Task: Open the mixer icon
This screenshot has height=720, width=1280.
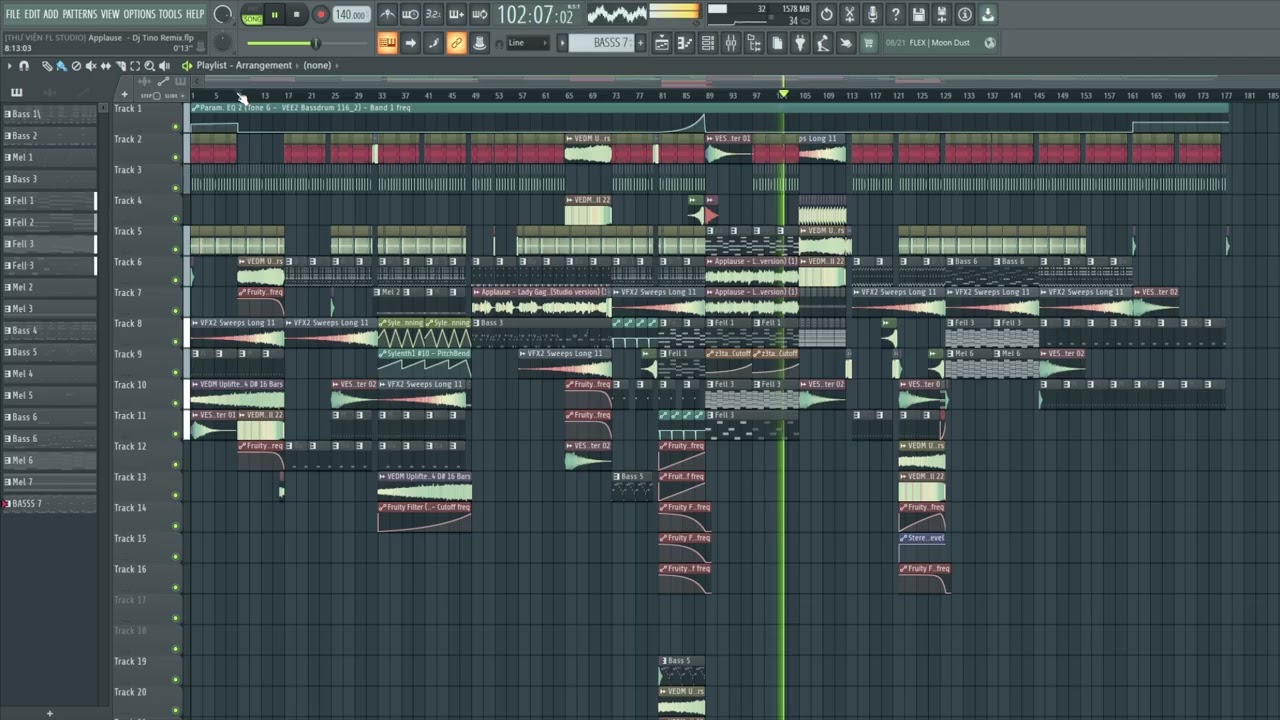Action: point(731,43)
